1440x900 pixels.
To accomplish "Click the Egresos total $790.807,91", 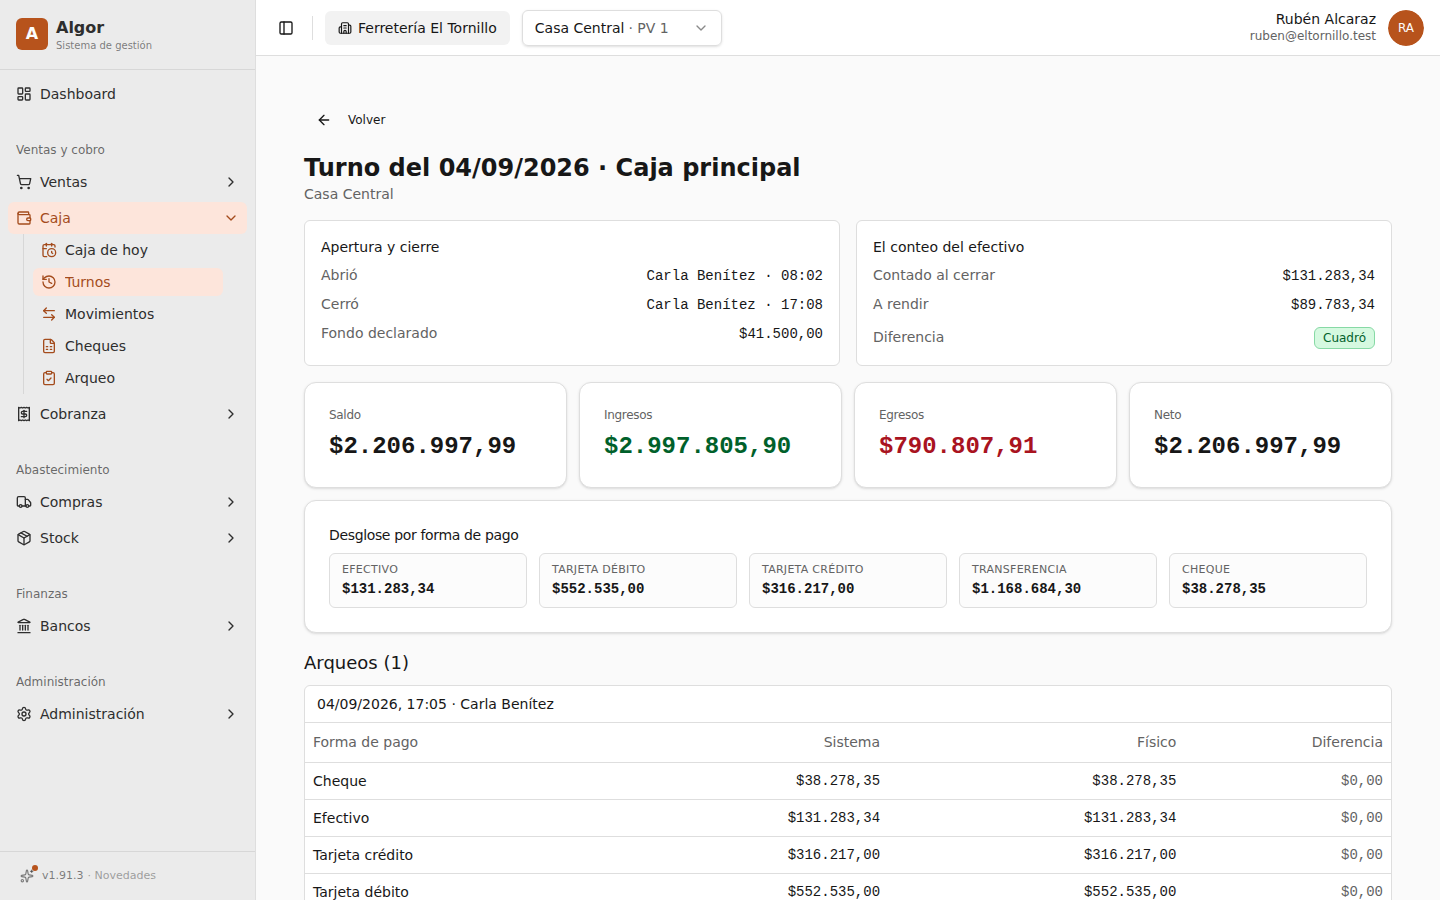I will (958, 446).
